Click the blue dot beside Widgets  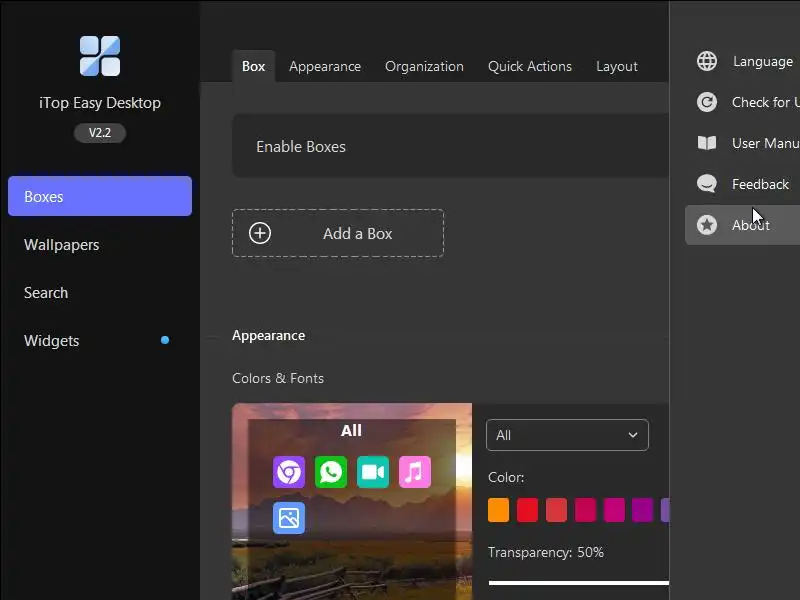click(x=165, y=340)
